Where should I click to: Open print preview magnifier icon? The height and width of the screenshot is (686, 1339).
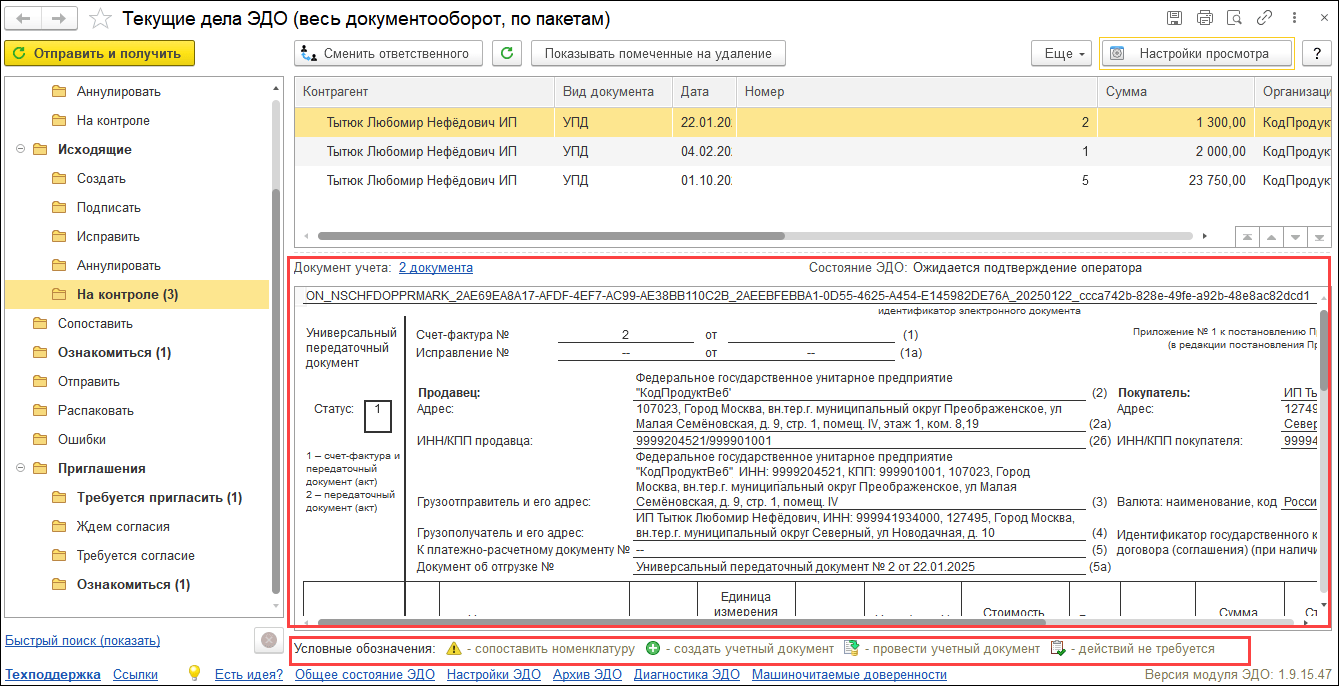tap(1234, 18)
